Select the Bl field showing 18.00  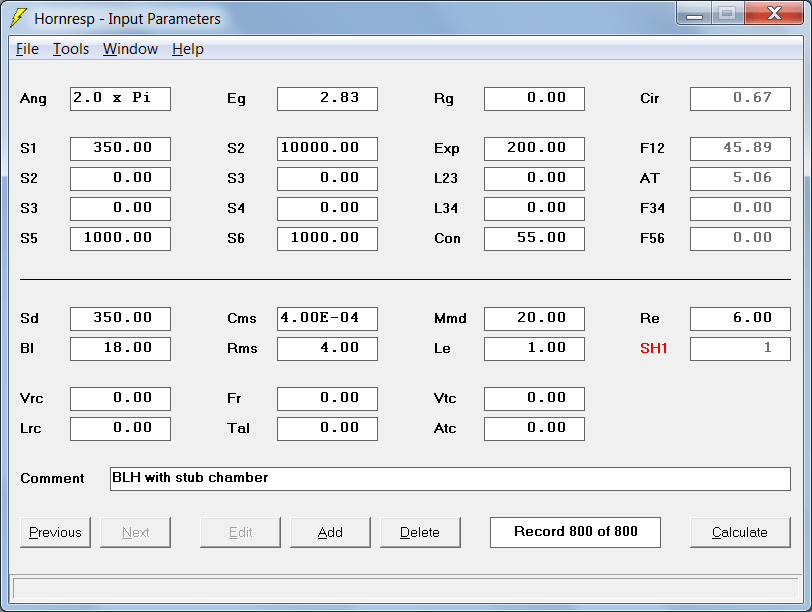click(120, 348)
